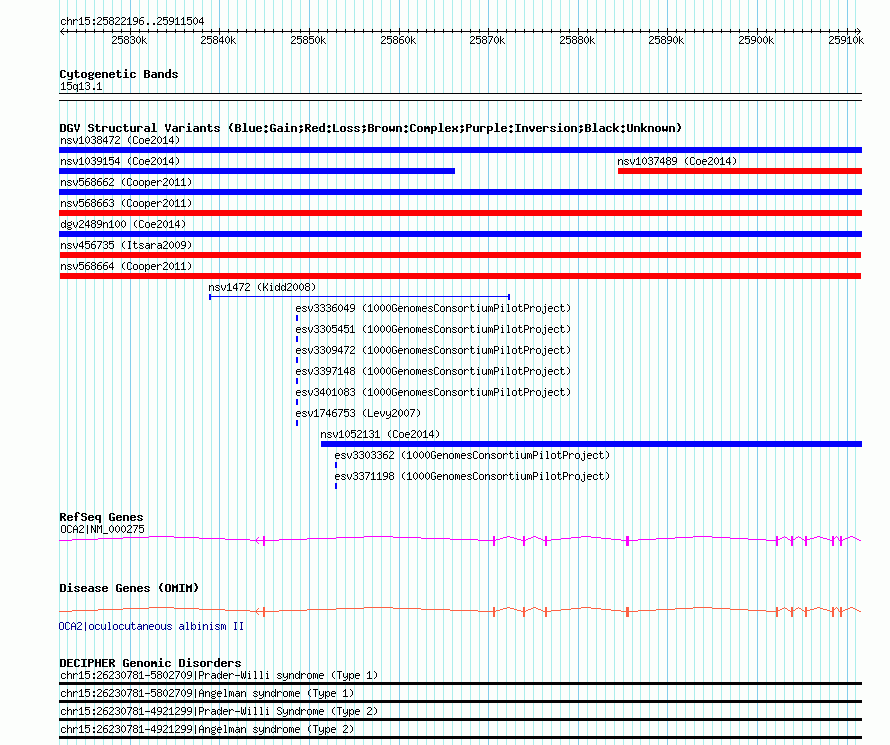Select variant esv3305451 label
890x745 pixels.
433,329
